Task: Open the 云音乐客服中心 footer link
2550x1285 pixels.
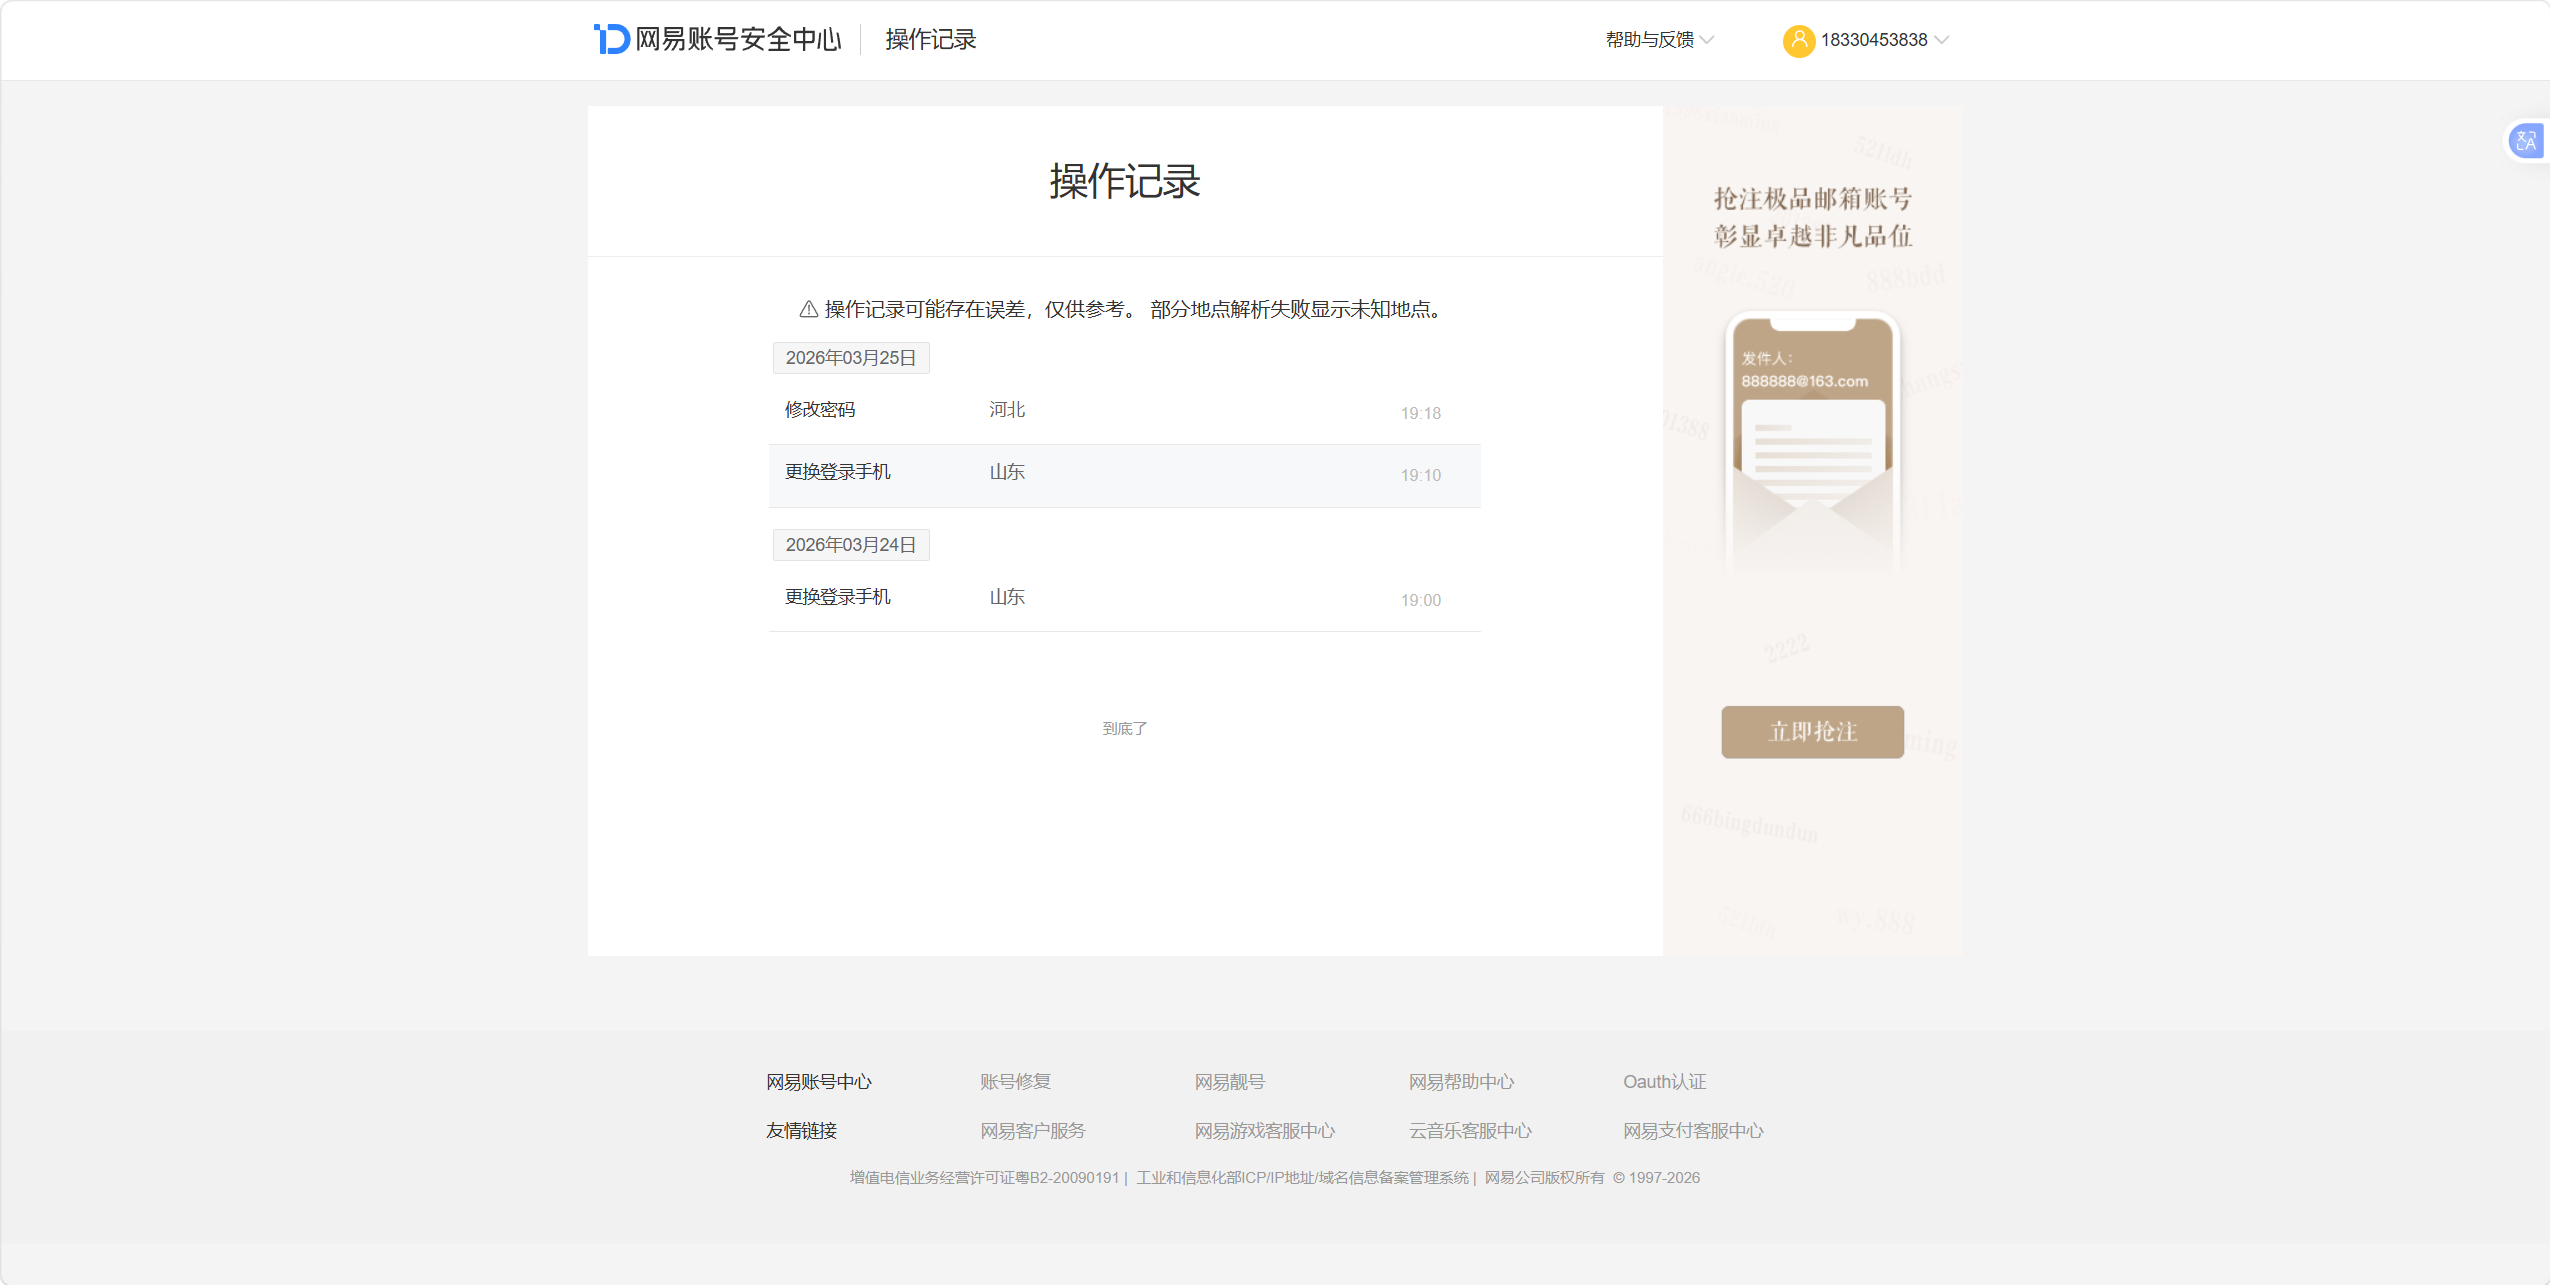Action: 1470,1131
